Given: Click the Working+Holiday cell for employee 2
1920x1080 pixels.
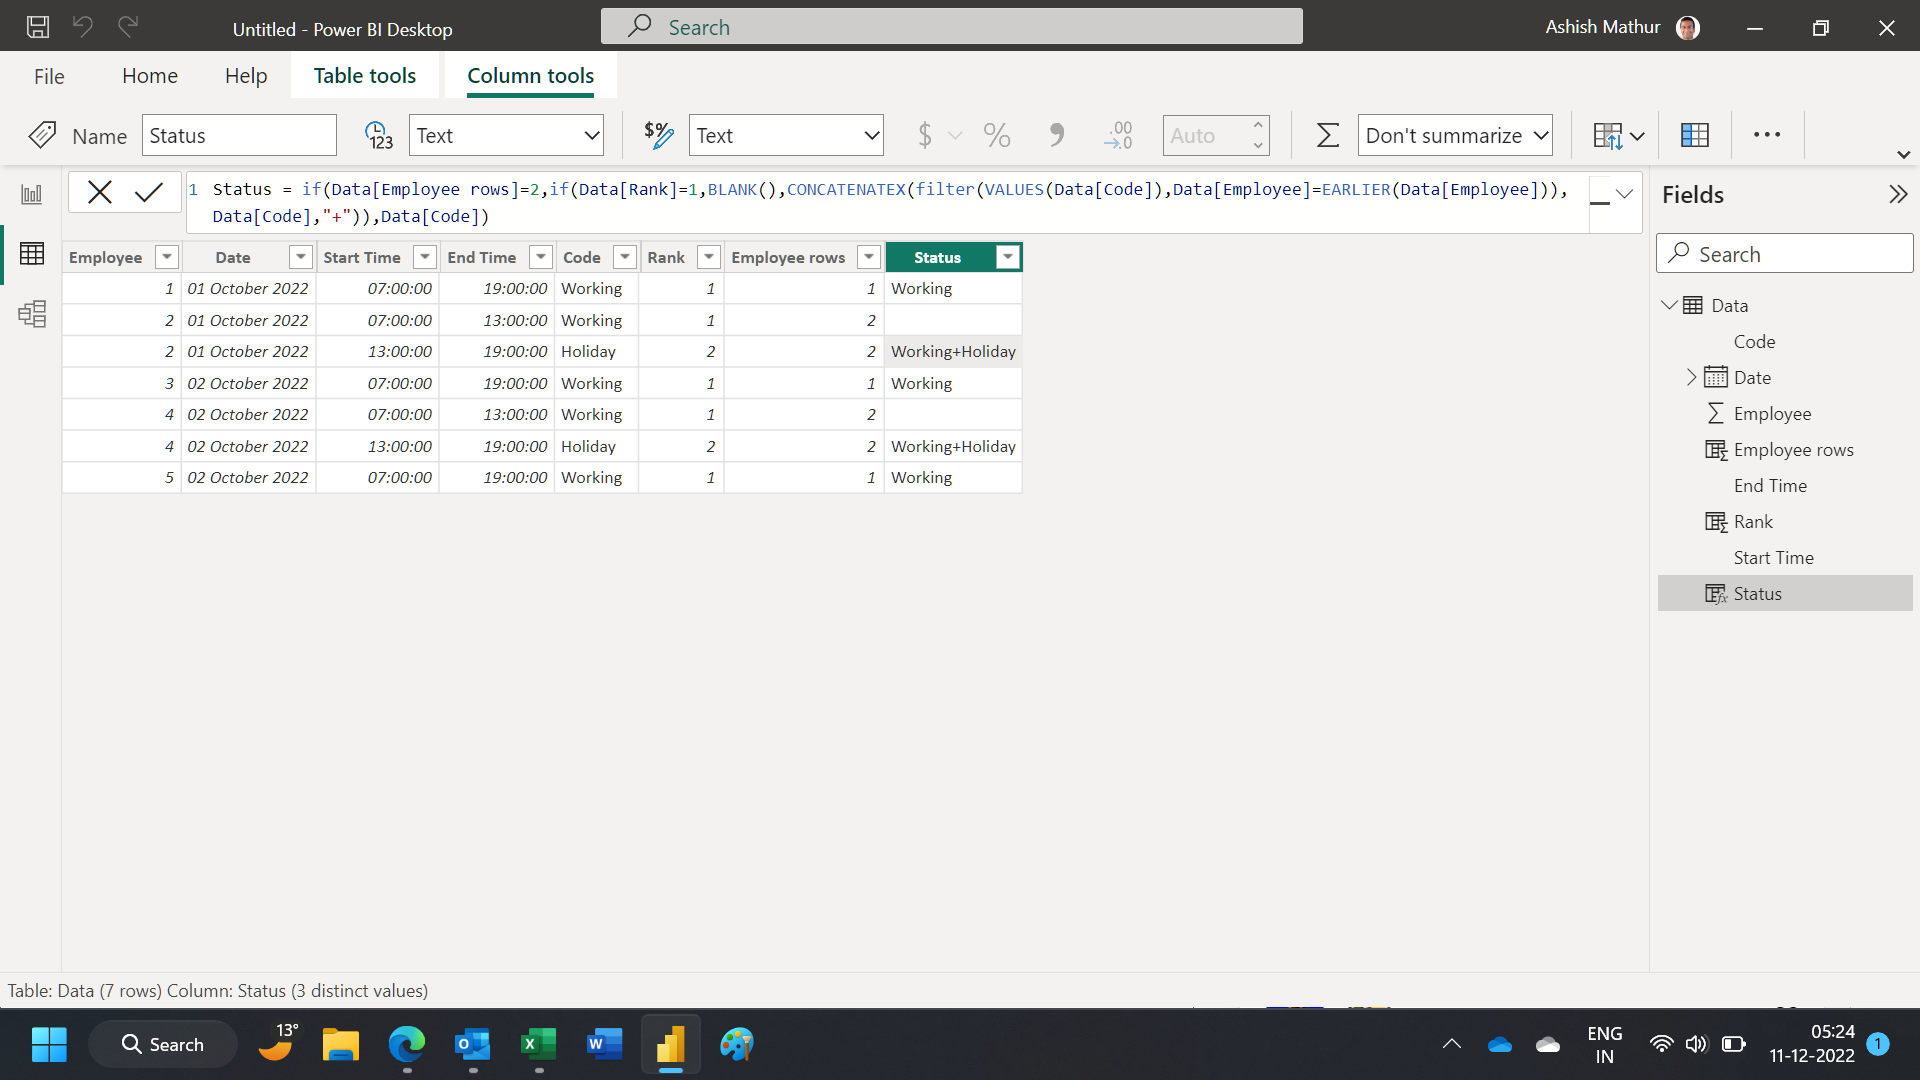Looking at the screenshot, I should click(953, 351).
